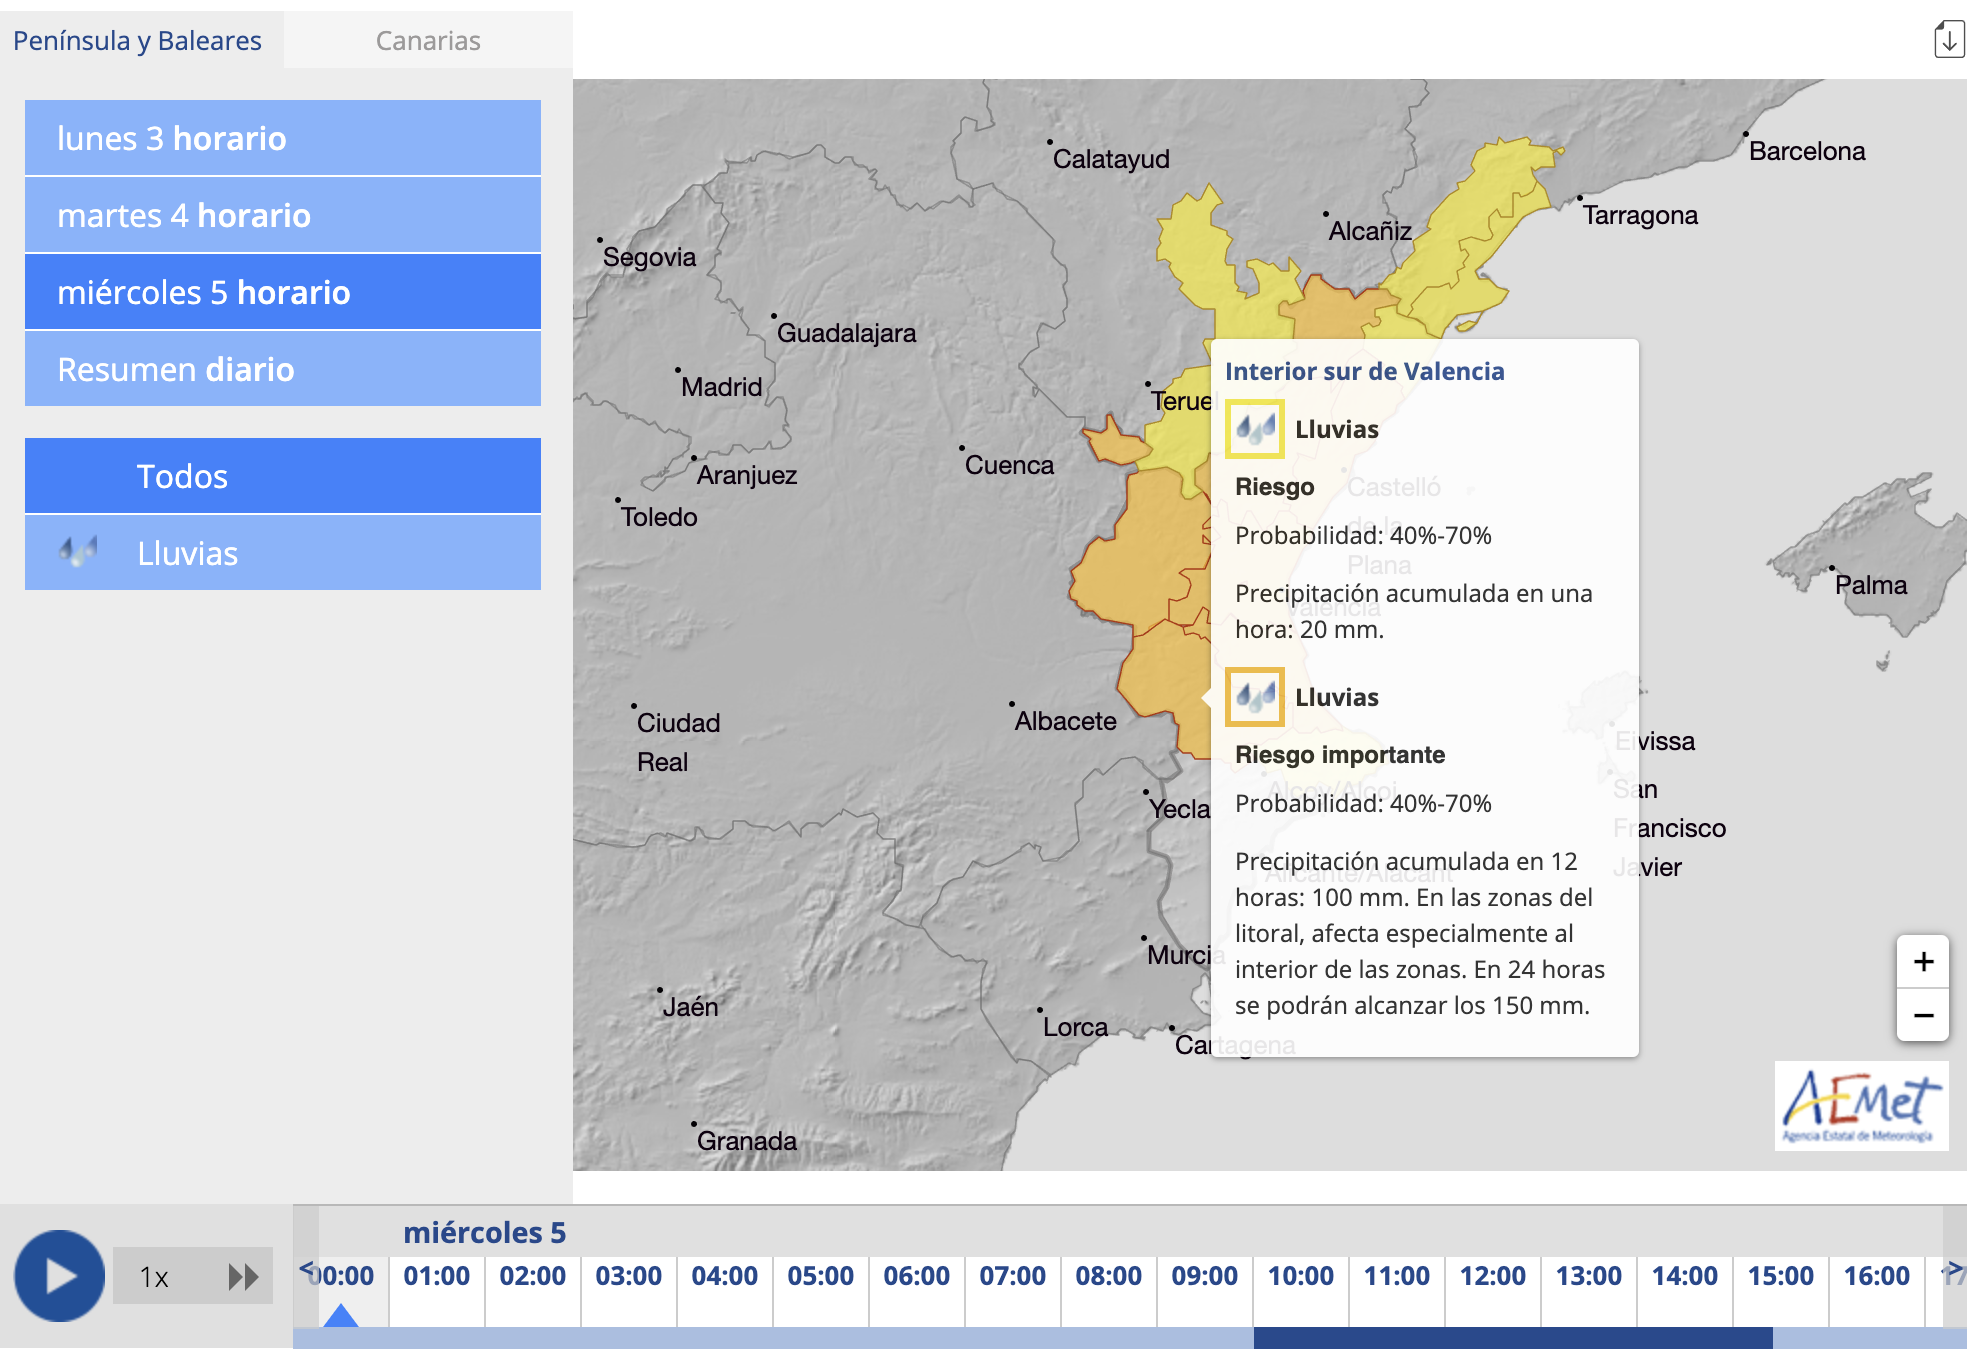Select martes 4 horario
Image resolution: width=1967 pixels, height=1355 pixels.
283,215
